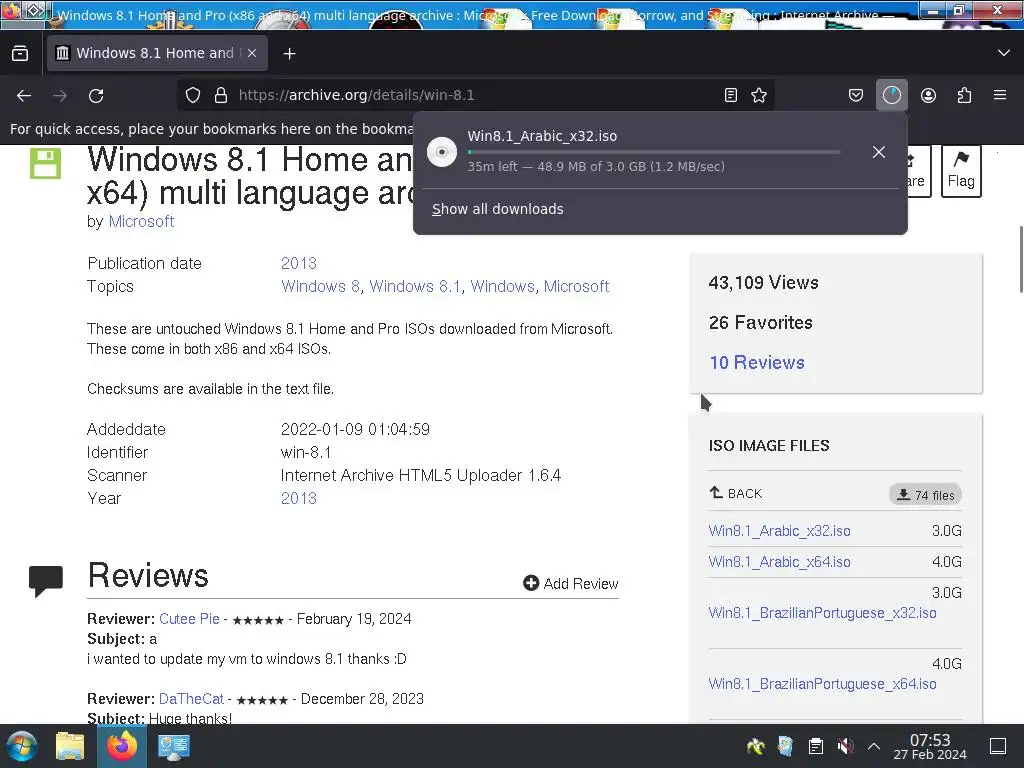Click the show desktop button
This screenshot has width=1024, height=768.
998,746
